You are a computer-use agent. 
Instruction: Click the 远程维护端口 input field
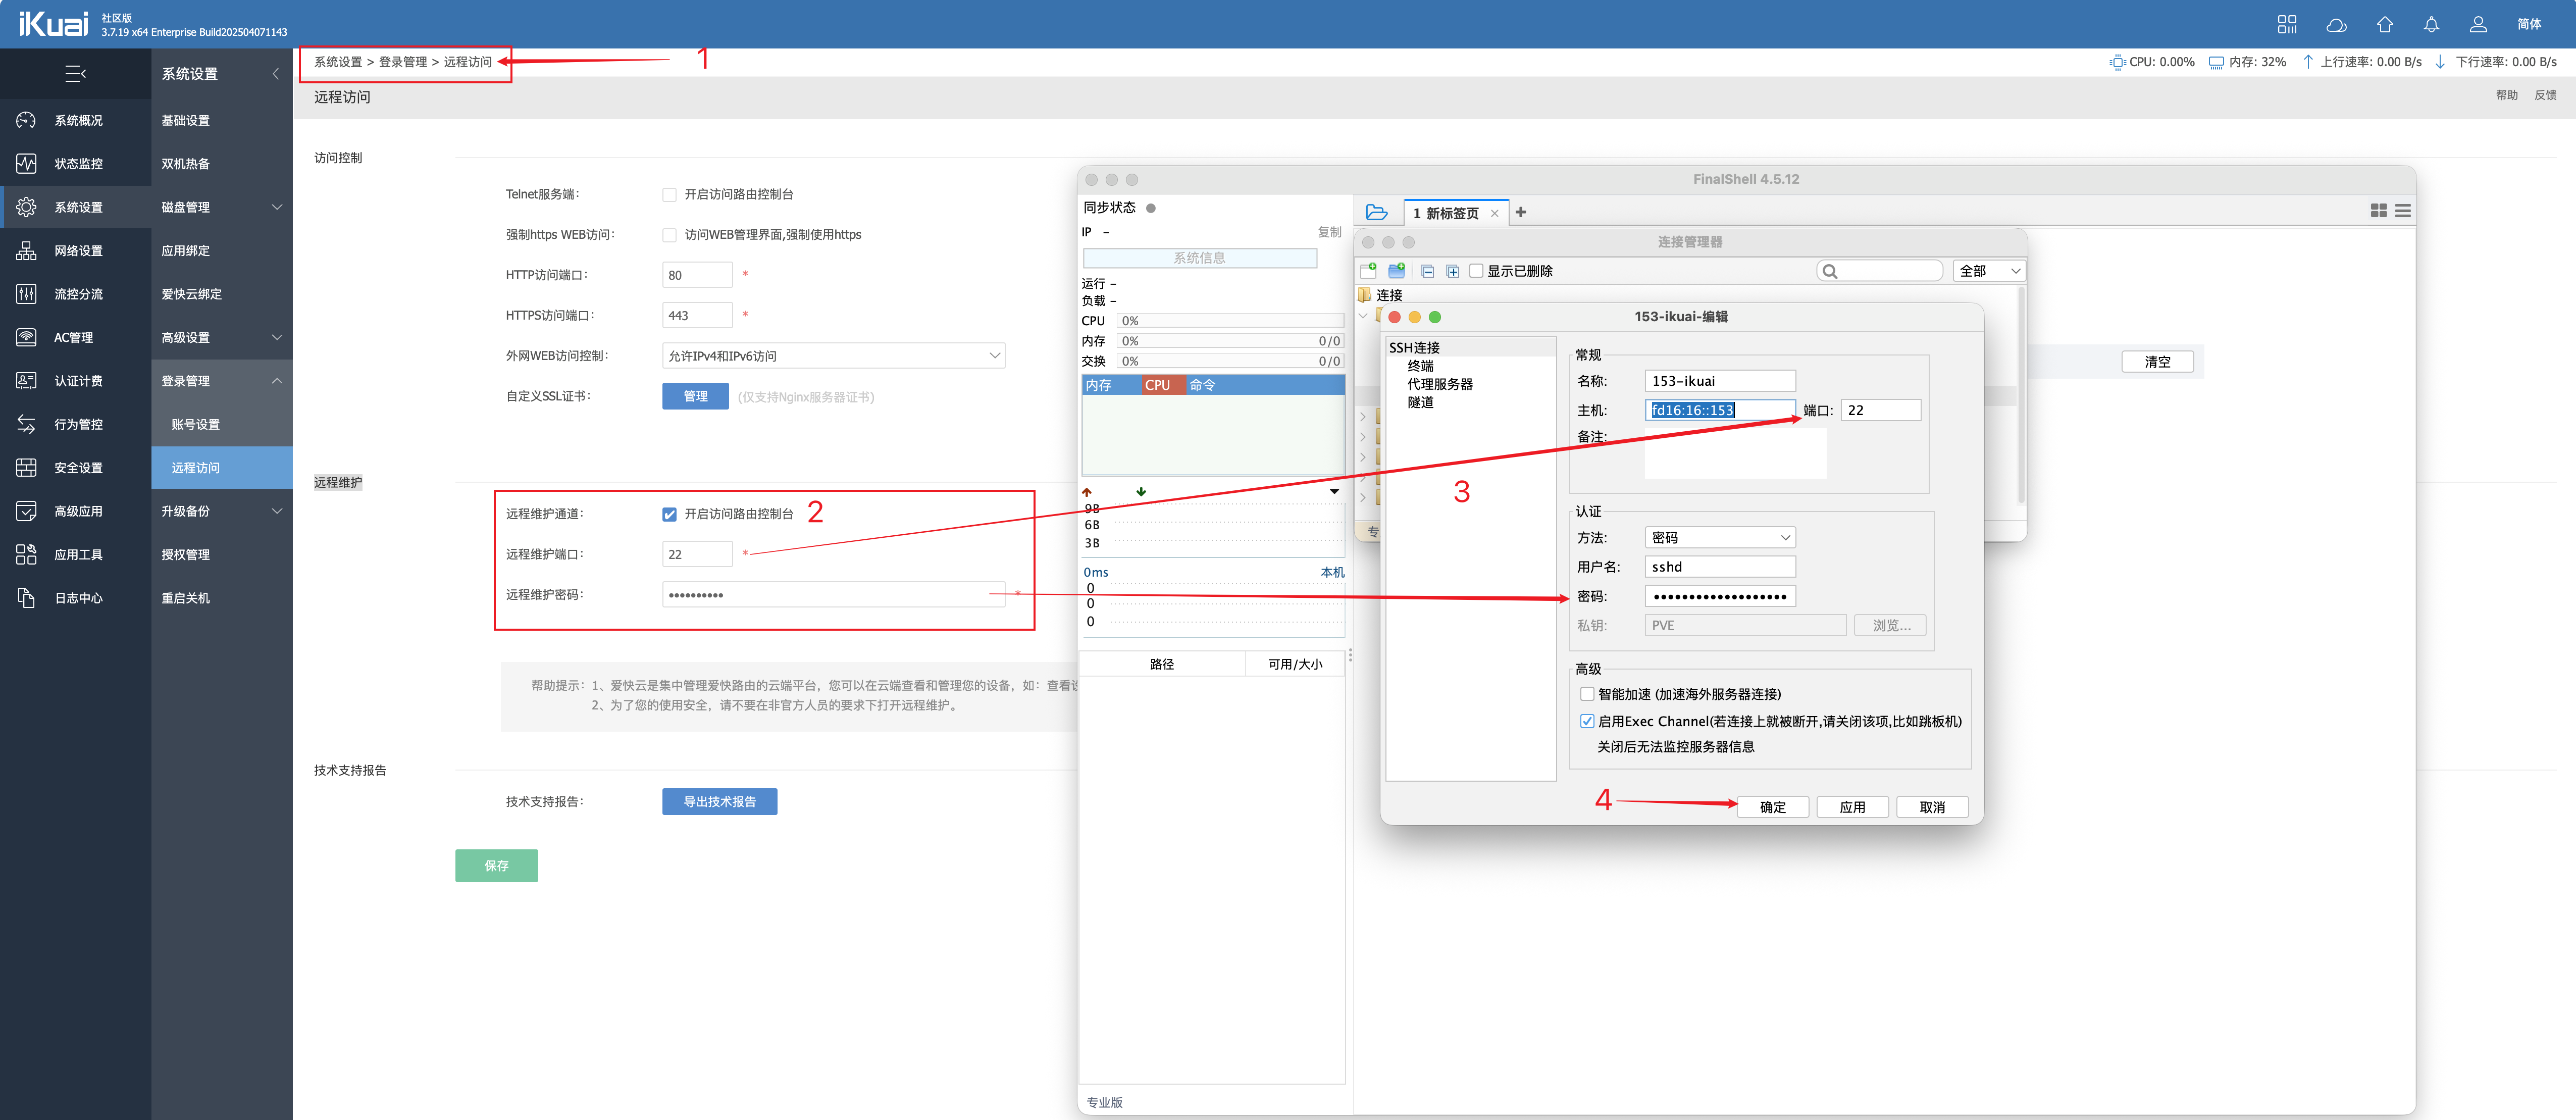697,554
